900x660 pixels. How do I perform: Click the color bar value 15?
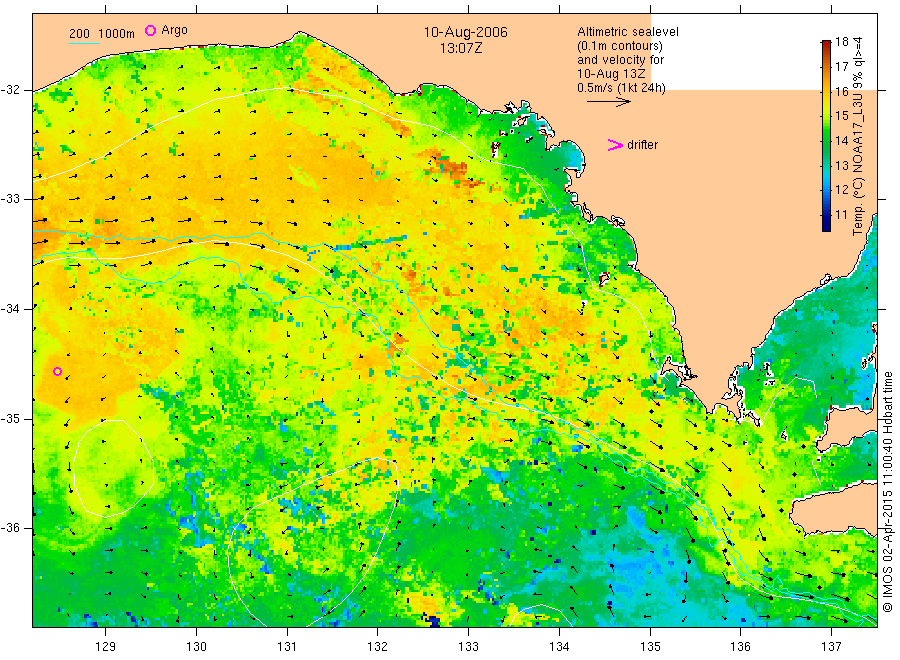[x=842, y=116]
